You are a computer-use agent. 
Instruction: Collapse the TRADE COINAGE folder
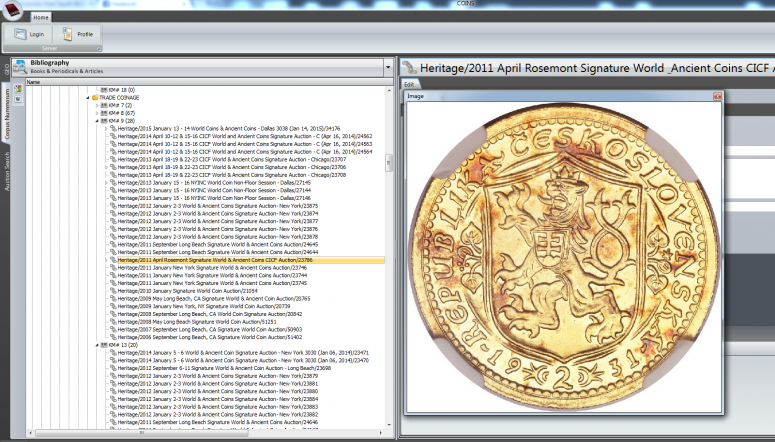(x=88, y=98)
